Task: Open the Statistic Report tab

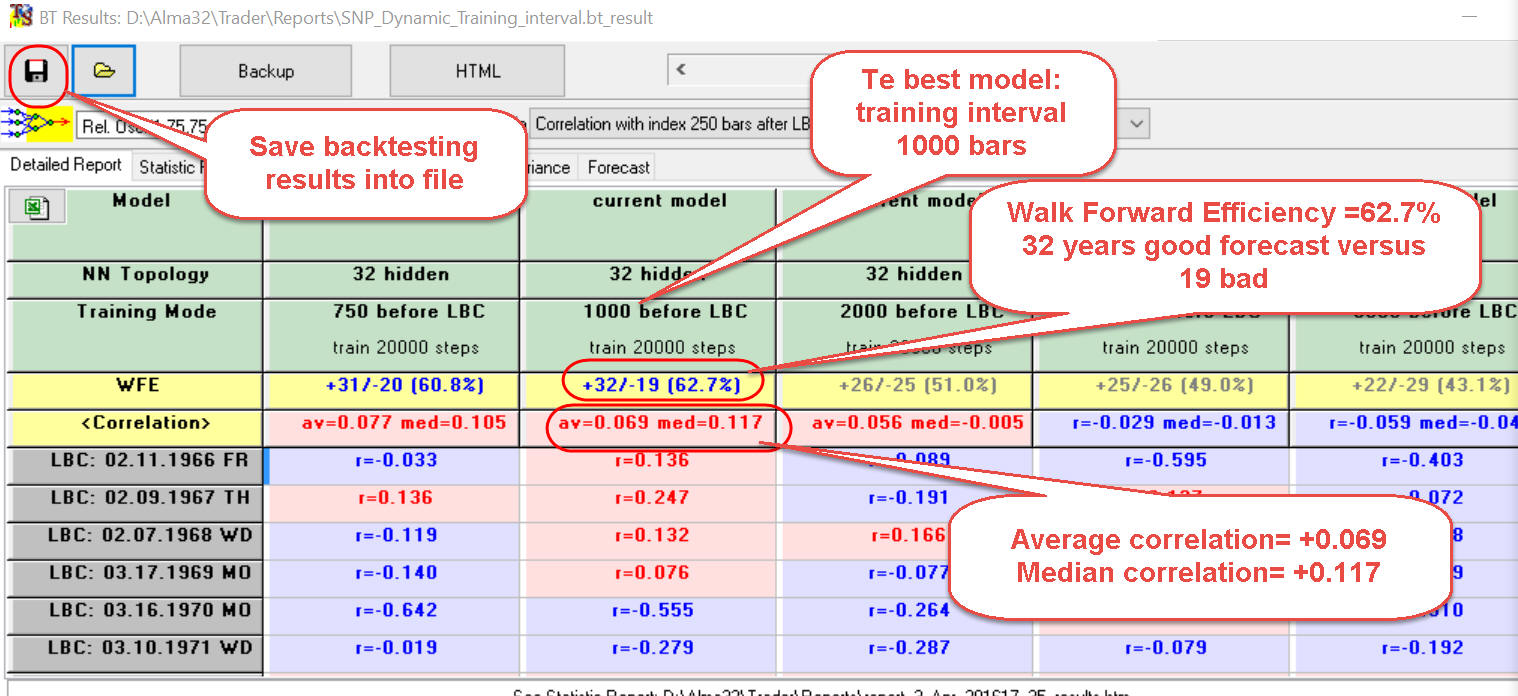Action: 170,167
